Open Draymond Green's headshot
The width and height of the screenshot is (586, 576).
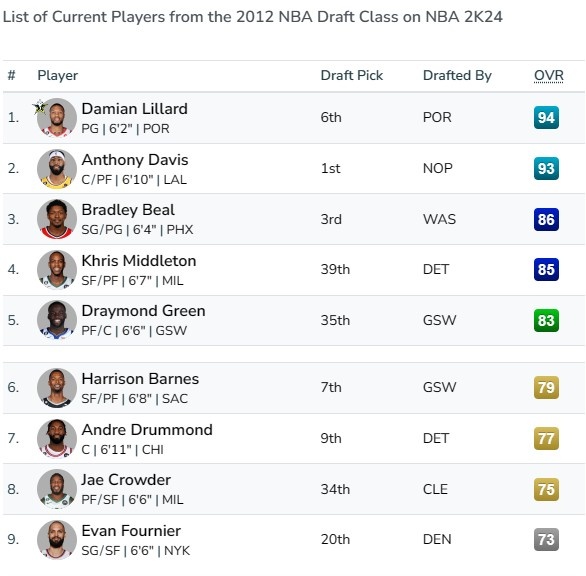coord(57,320)
